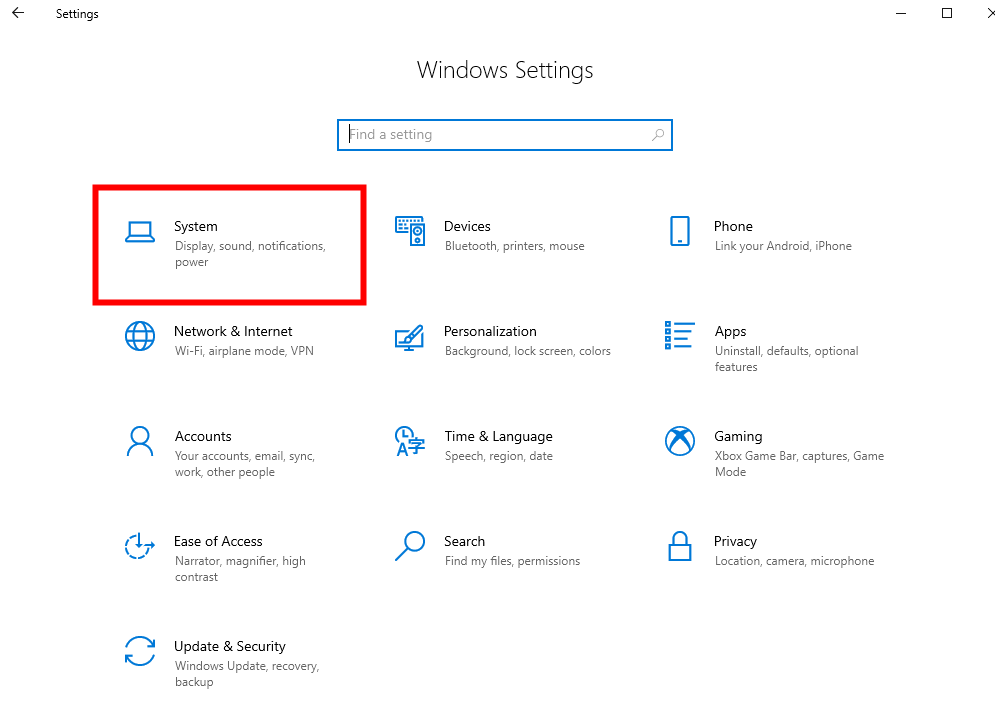The height and width of the screenshot is (715, 995).
Task: Open the Privacy settings title
Action: pos(735,542)
